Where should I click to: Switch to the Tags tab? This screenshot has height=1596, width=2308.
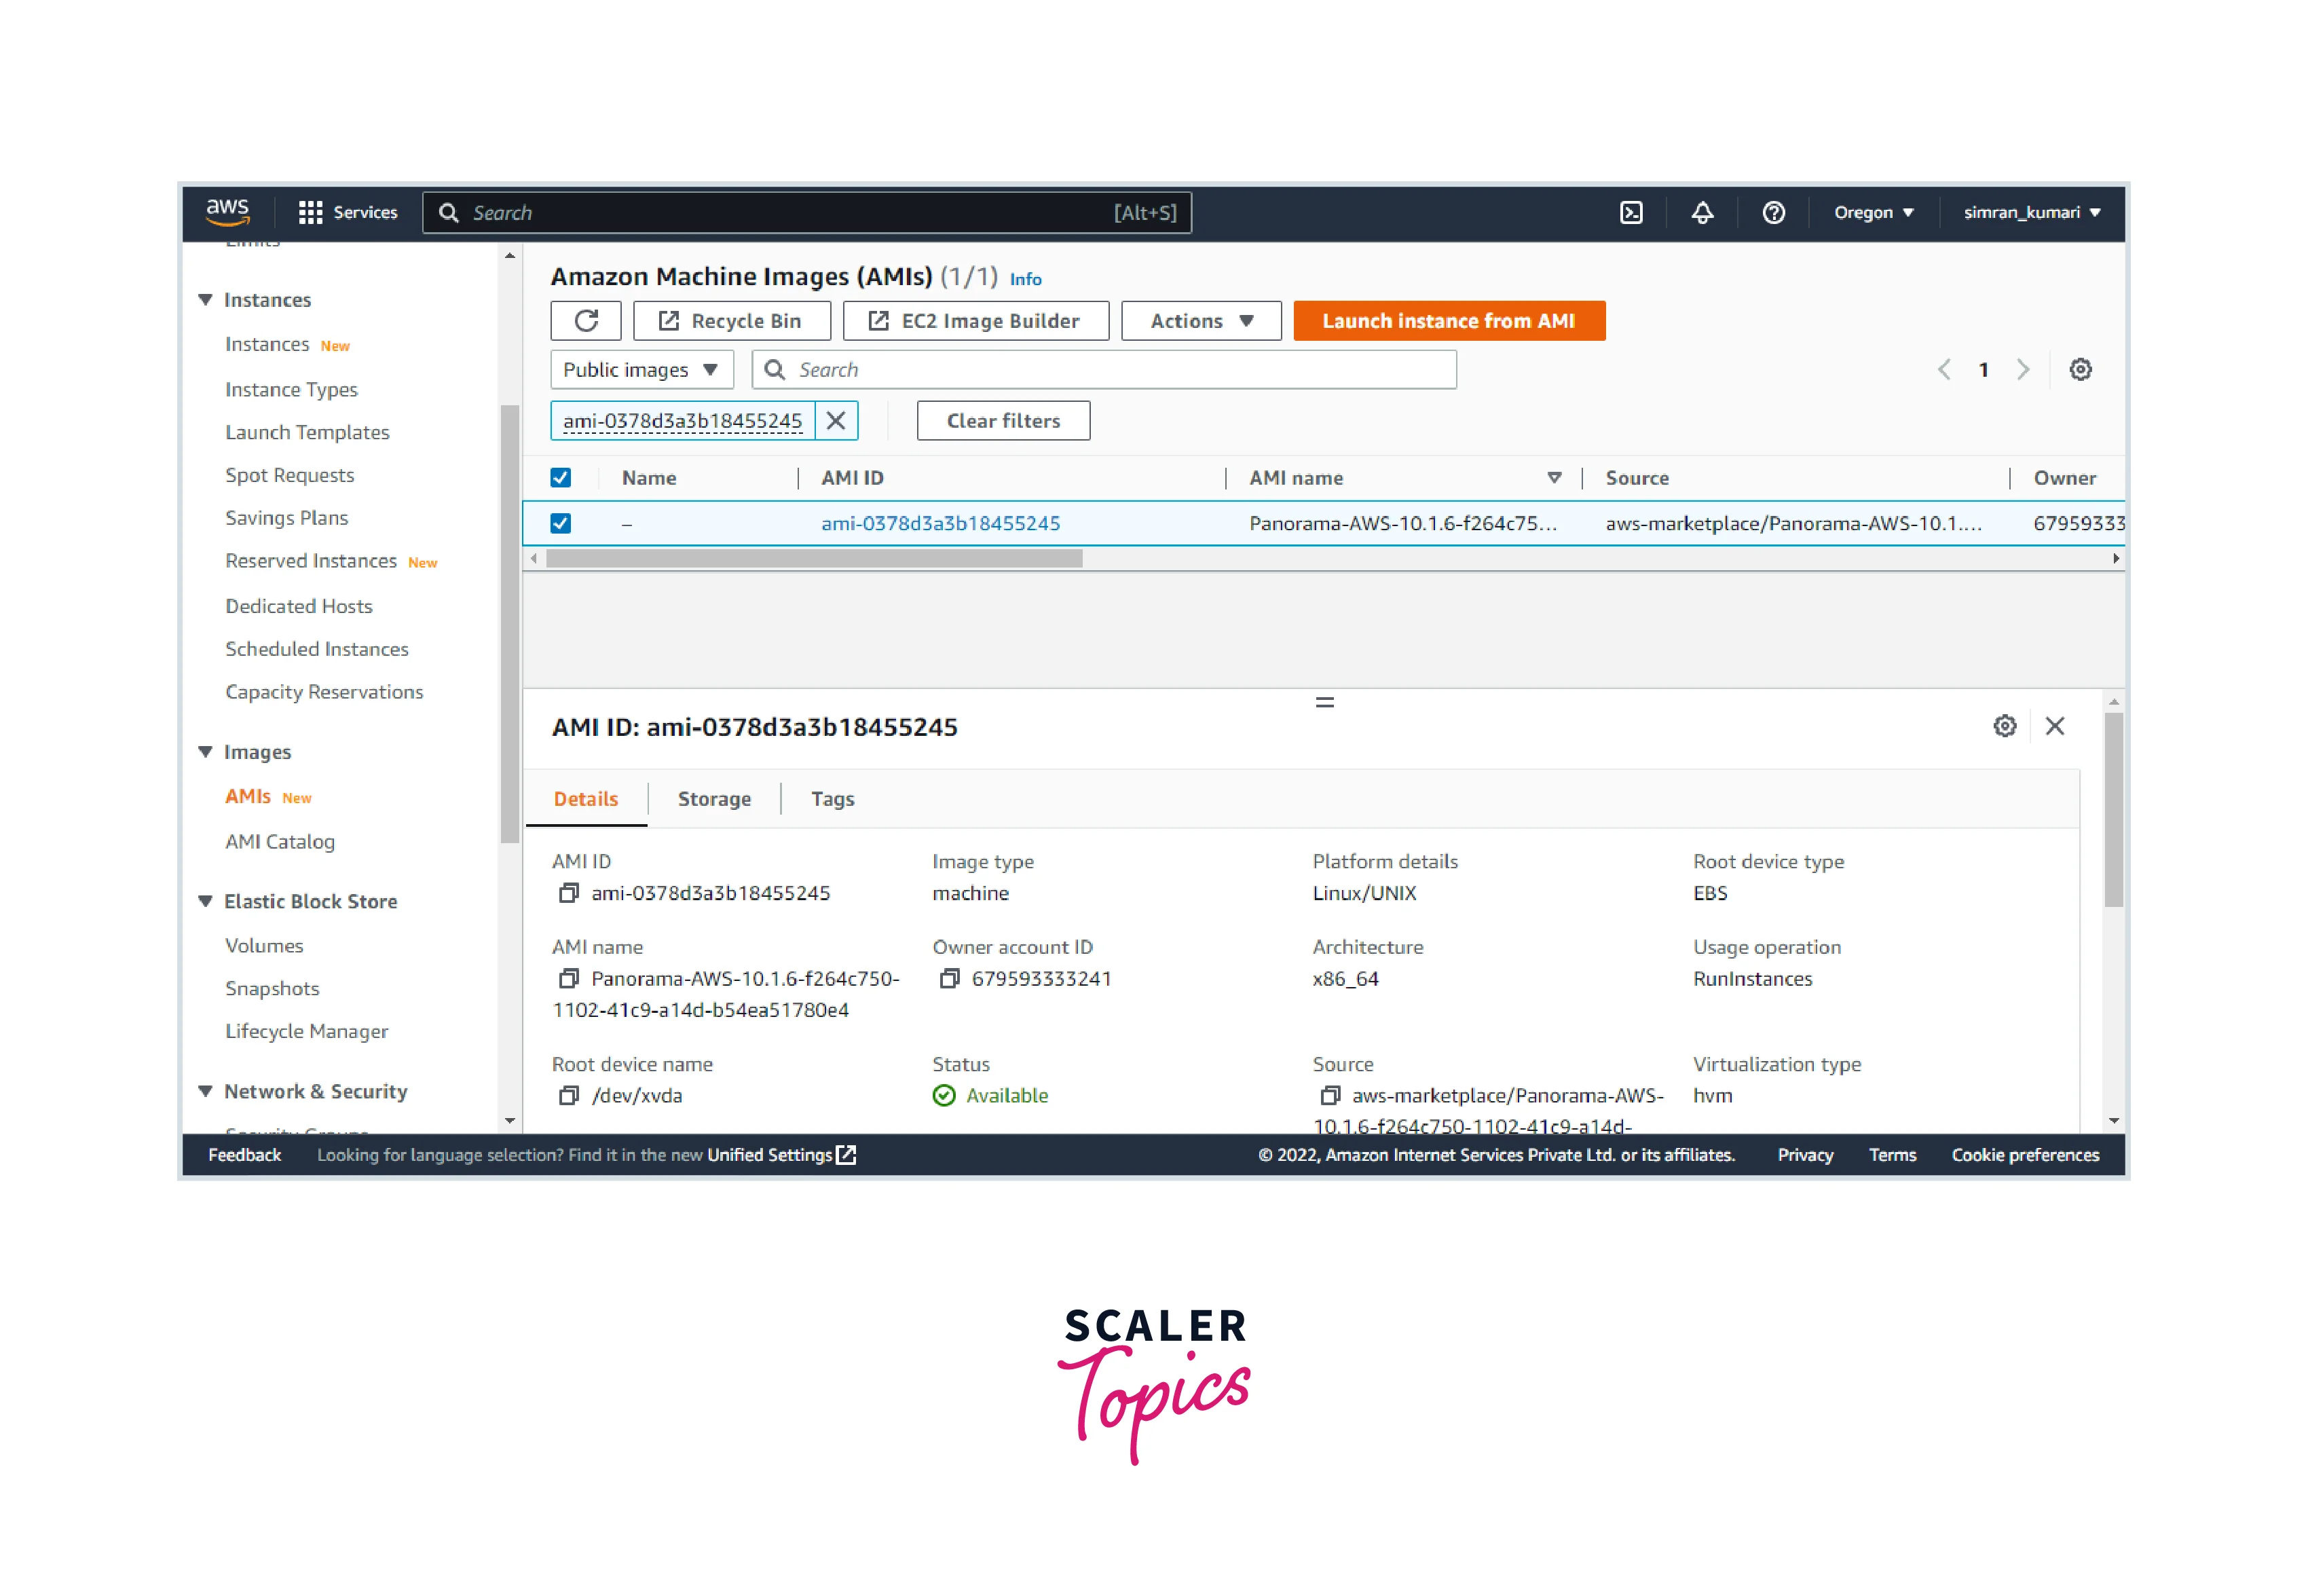832,799
